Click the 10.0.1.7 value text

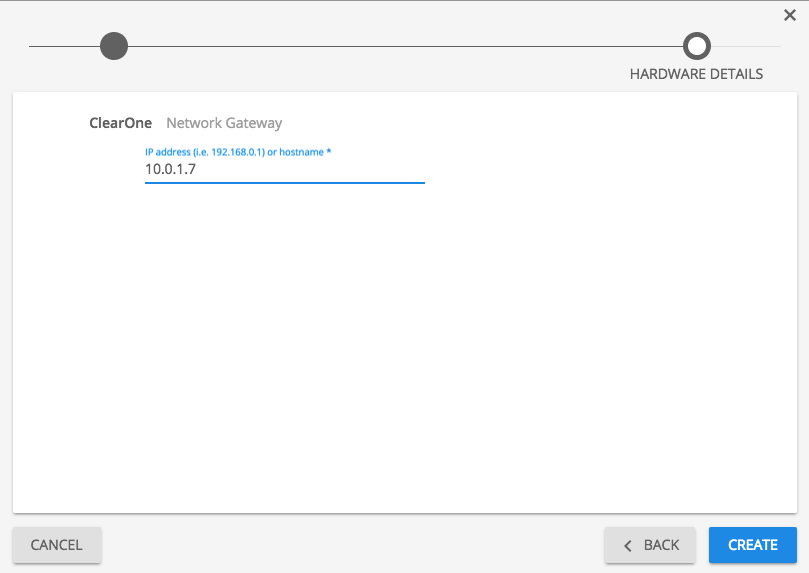170,170
